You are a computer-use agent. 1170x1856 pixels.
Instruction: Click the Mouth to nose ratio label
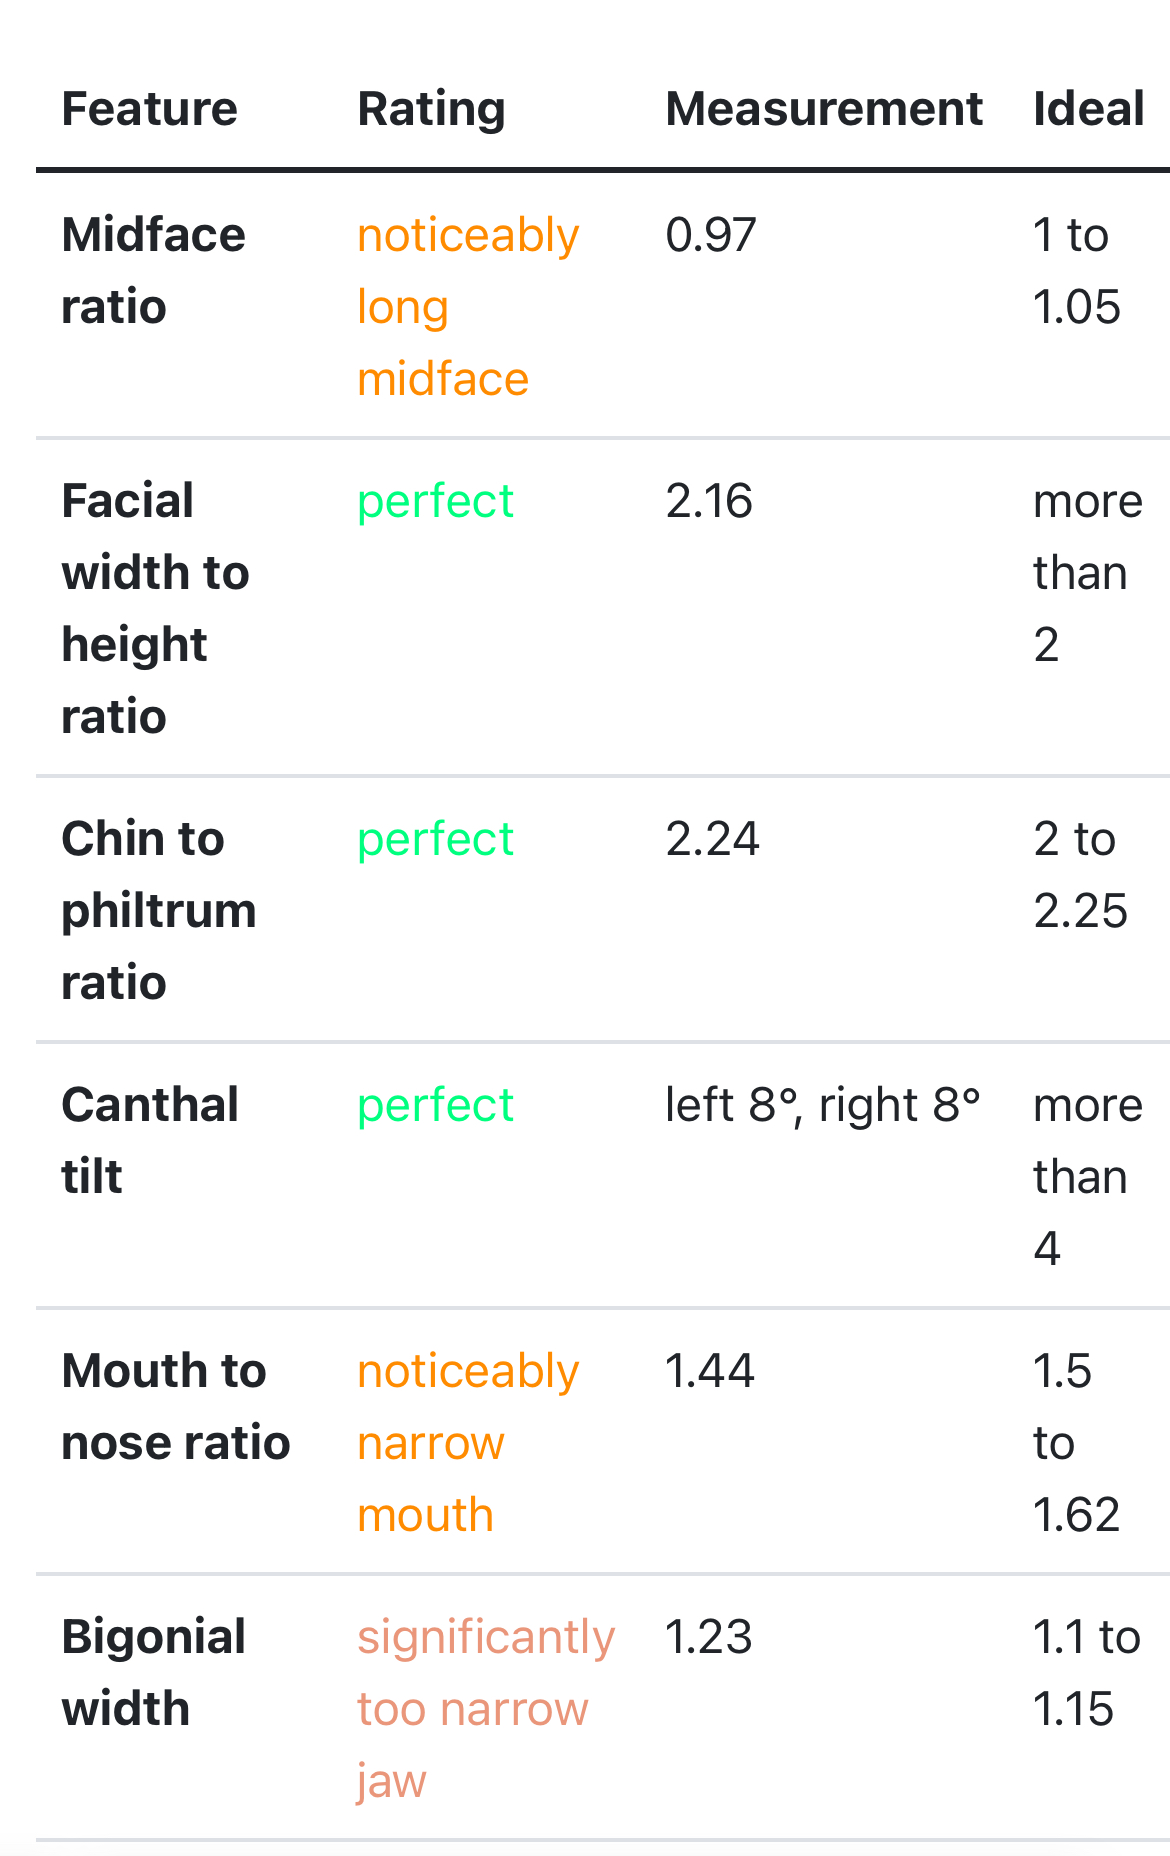click(175, 1406)
